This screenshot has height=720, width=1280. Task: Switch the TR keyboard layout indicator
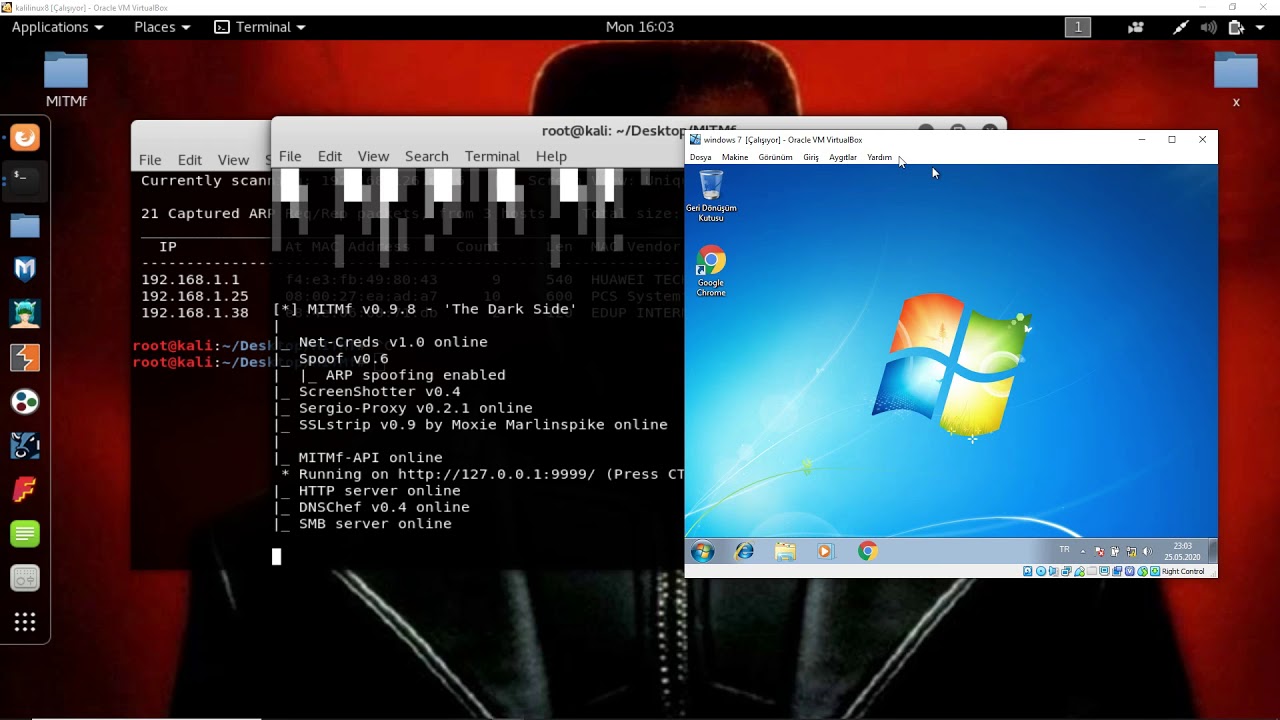[x=1063, y=549]
